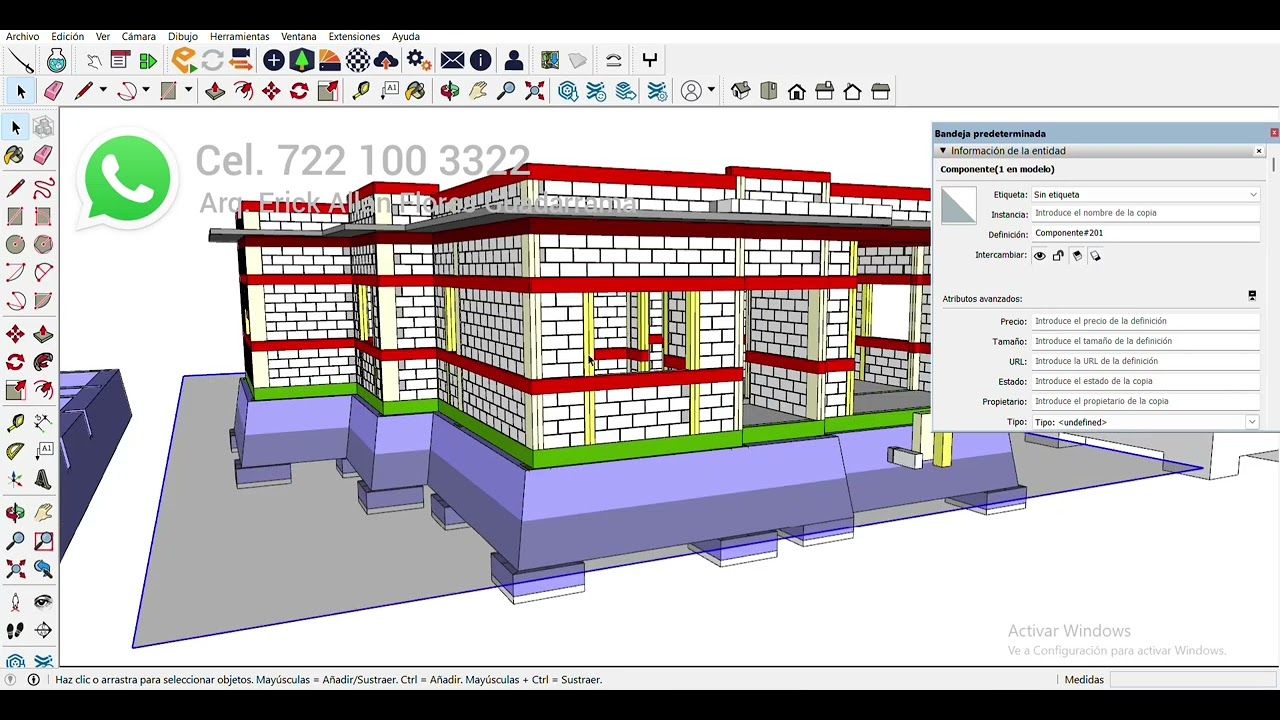This screenshot has width=1280, height=720.
Task: Select the Eraser tool in top toolbar
Action: pyautogui.click(x=54, y=91)
